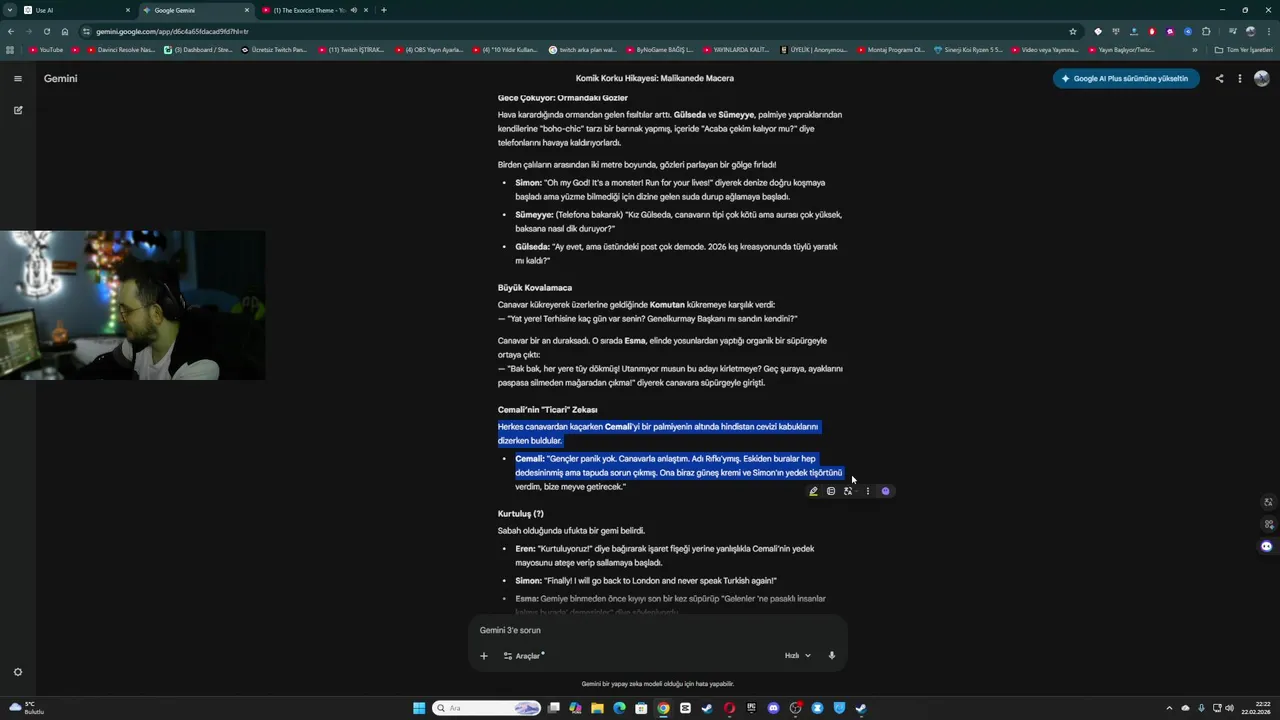Open the Montaj Programı bookmark

tap(891, 49)
